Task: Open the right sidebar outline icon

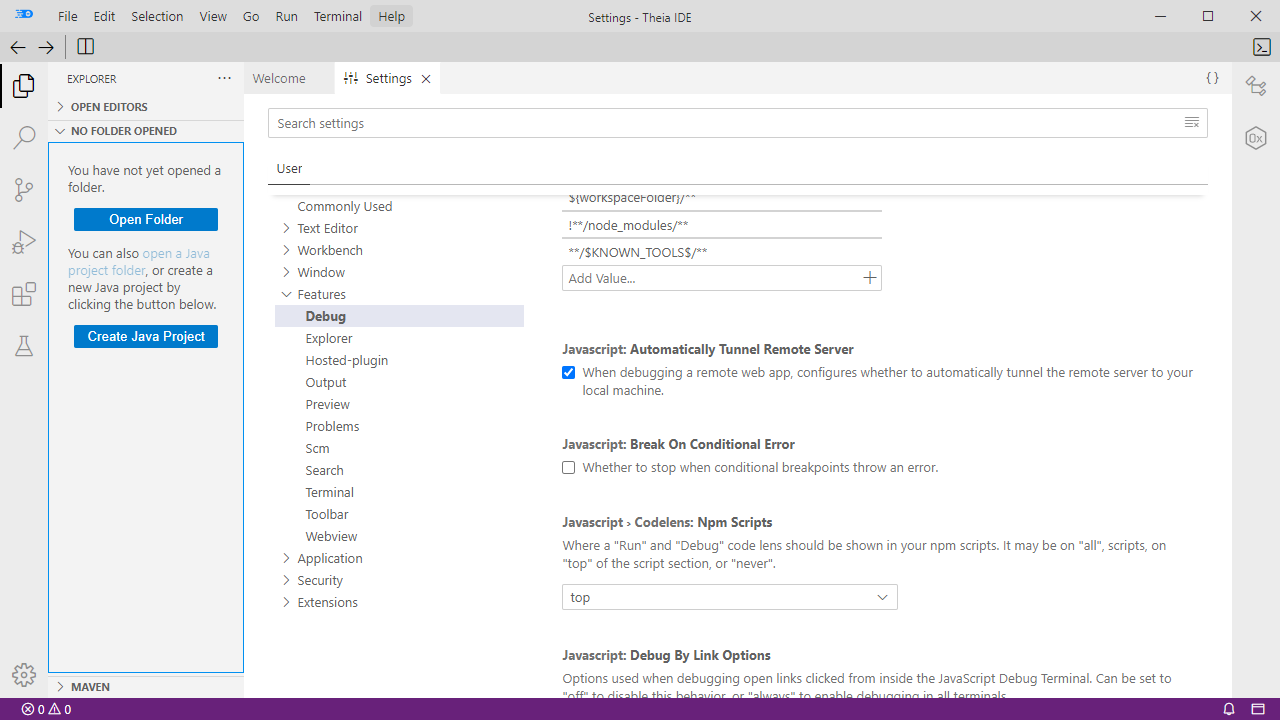Action: [1256, 86]
